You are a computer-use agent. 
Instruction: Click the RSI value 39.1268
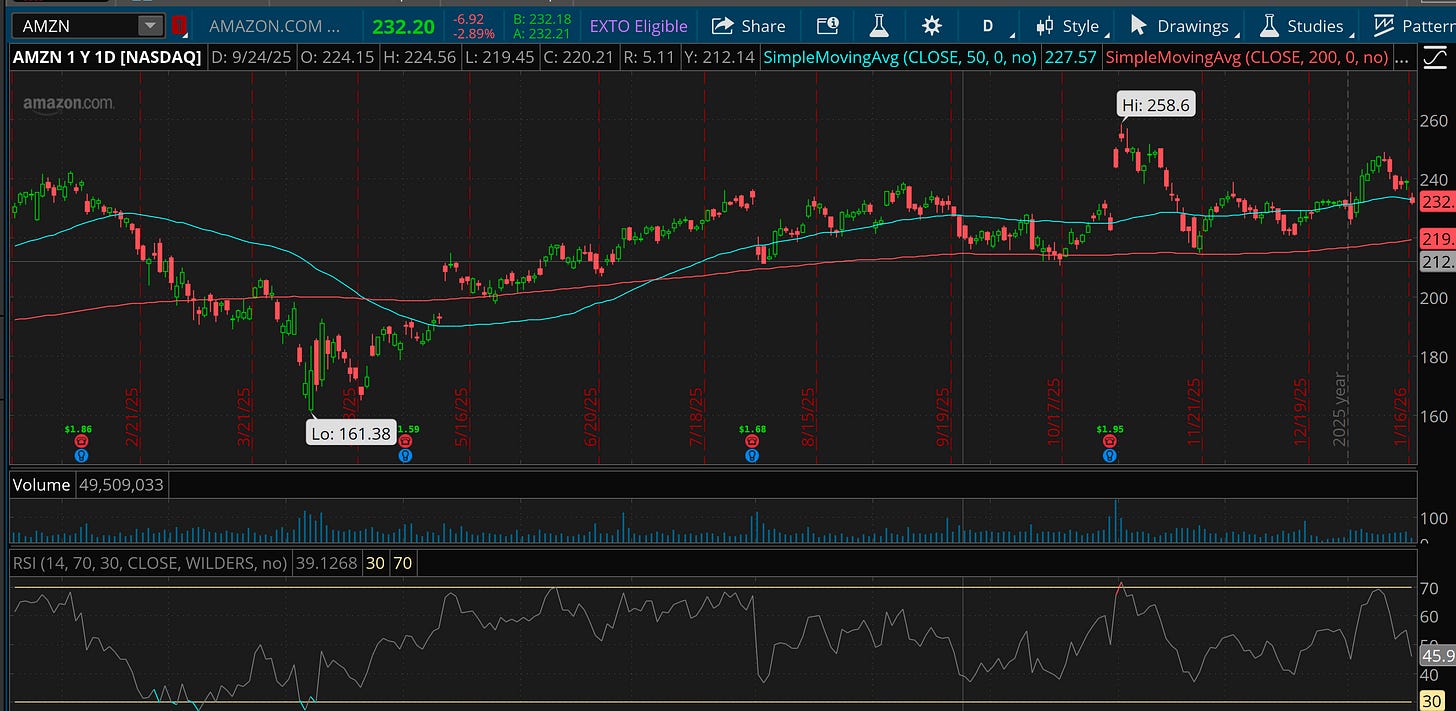[325, 563]
